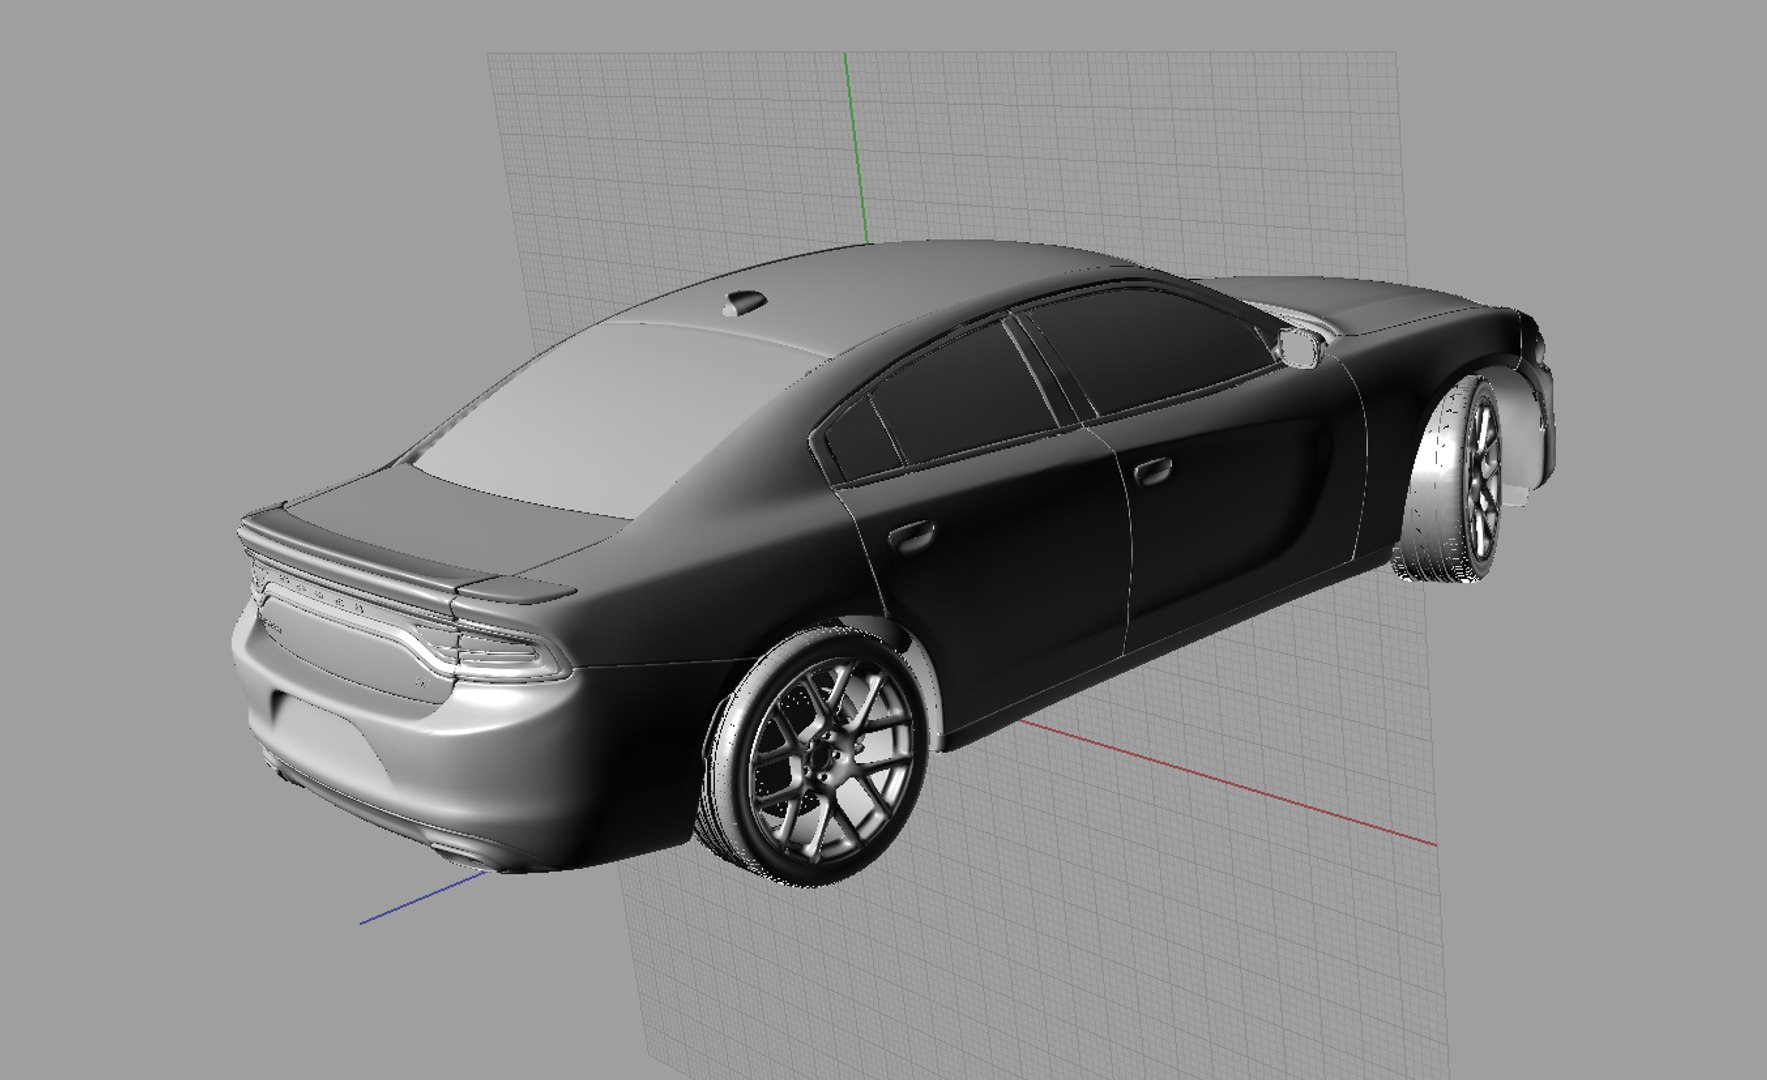This screenshot has height=1080, width=1767.
Task: Click the red axis line
Action: [1230, 782]
